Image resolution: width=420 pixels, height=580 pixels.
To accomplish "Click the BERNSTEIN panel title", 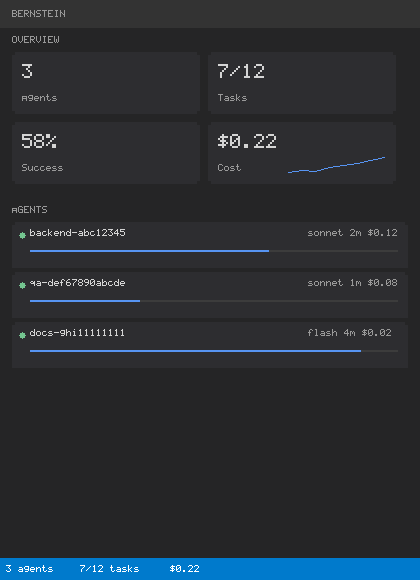I will tap(38, 14).
